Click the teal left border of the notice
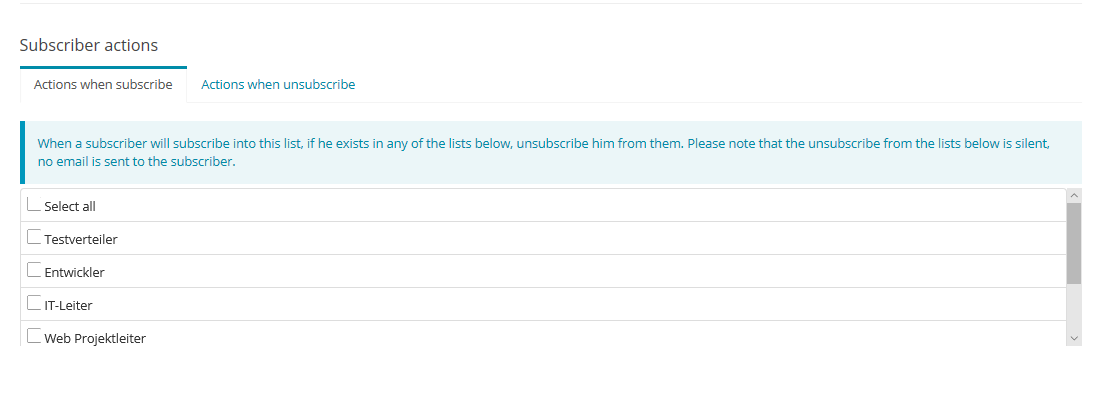 click(x=22, y=152)
